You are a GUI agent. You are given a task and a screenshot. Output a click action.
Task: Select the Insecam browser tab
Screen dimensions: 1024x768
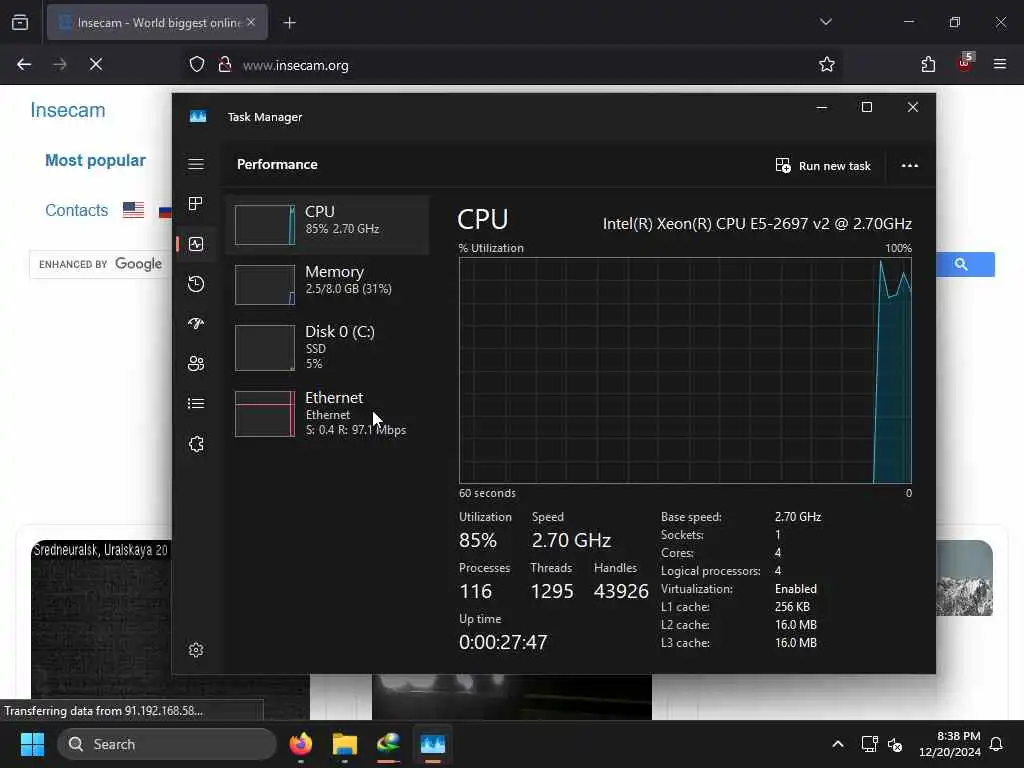coord(157,23)
